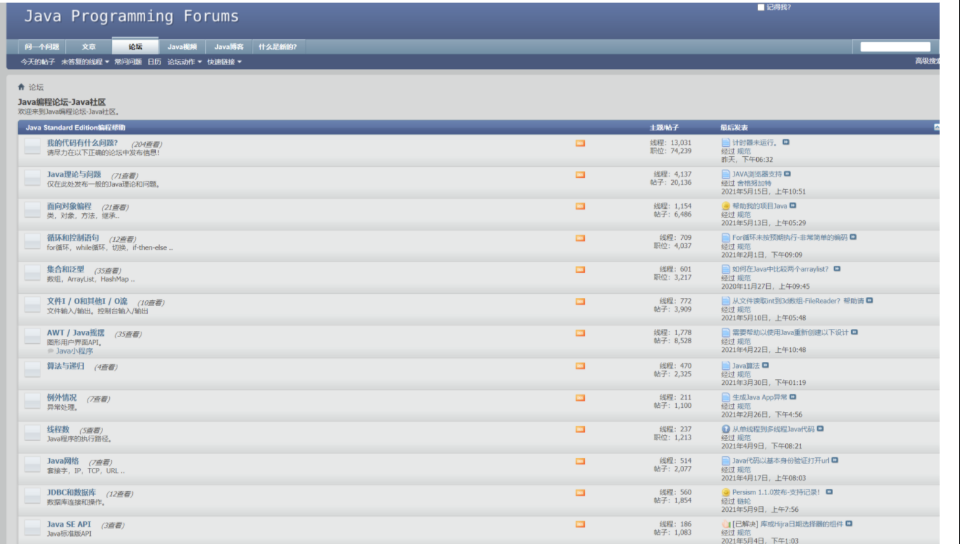
Task: Open RSS feed icon for Java理论与问题 forum
Action: coord(580,175)
